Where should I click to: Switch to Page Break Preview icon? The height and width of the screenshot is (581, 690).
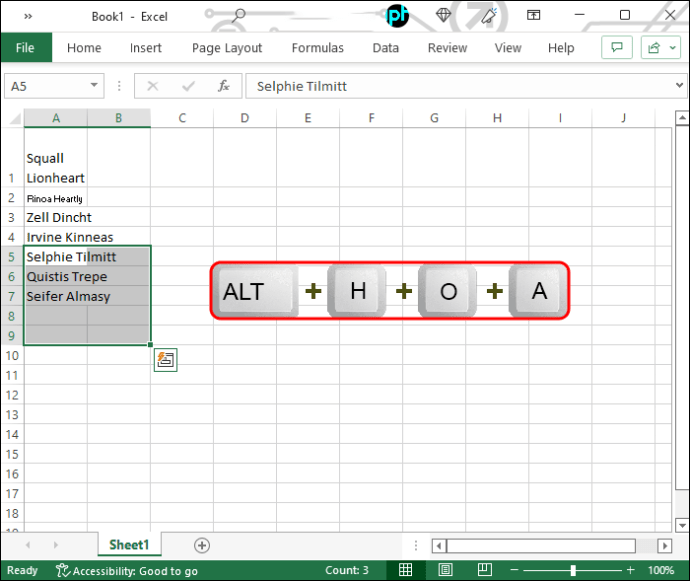point(484,570)
